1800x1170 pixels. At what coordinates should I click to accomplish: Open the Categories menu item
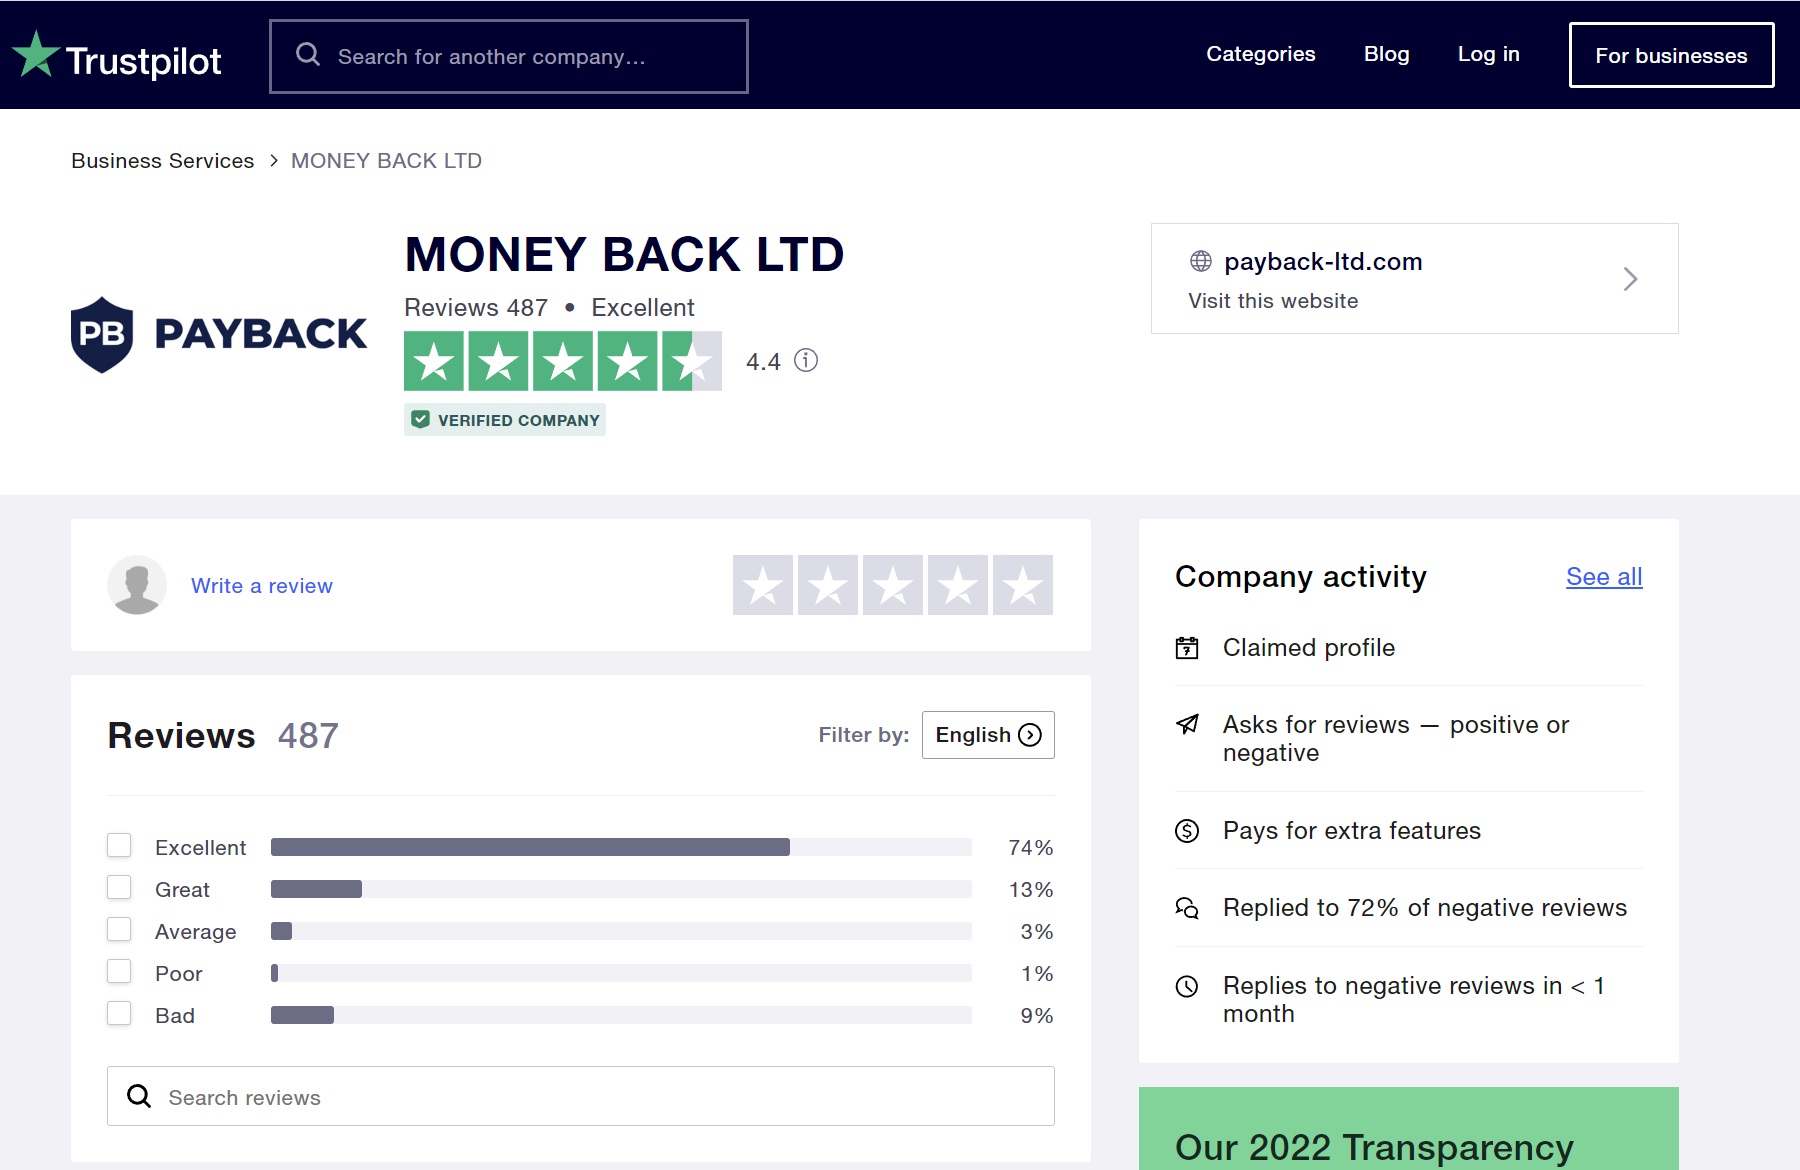click(1260, 54)
